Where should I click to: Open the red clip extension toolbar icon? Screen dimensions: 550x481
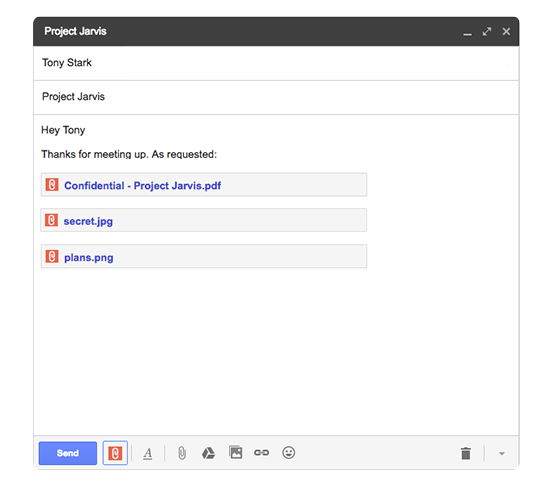coord(115,453)
